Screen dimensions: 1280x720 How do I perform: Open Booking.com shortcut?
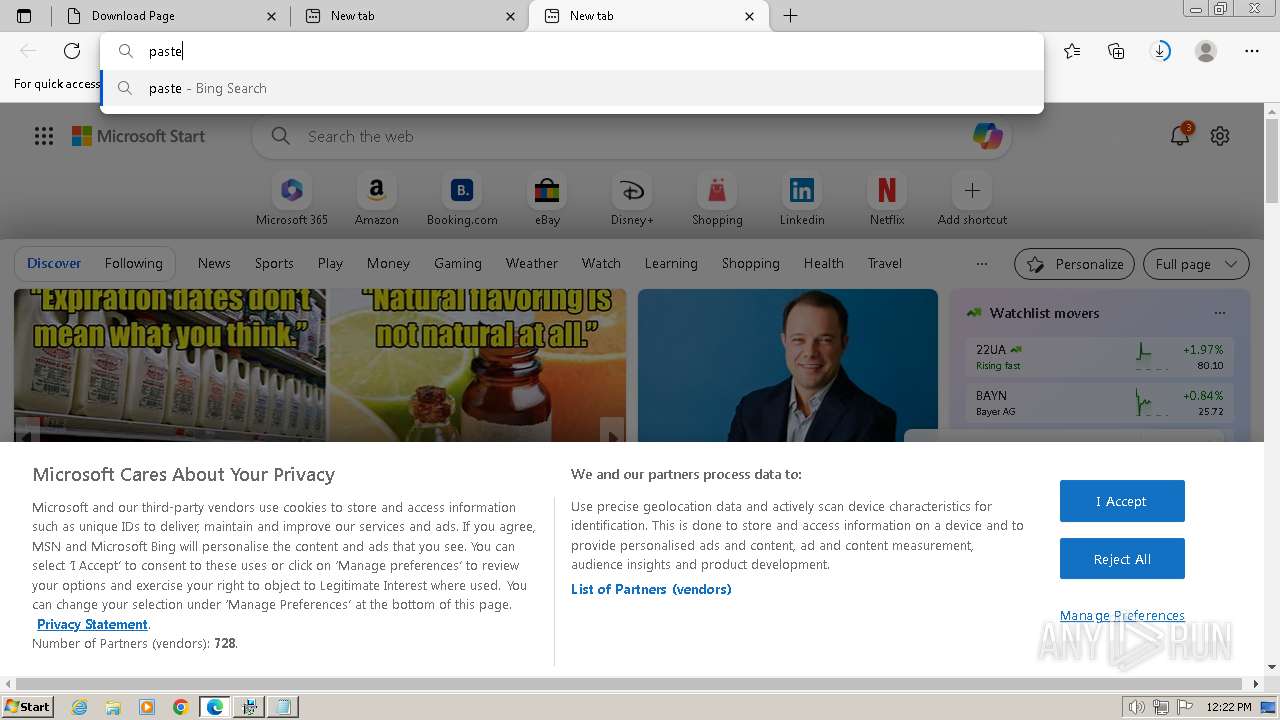(462, 200)
